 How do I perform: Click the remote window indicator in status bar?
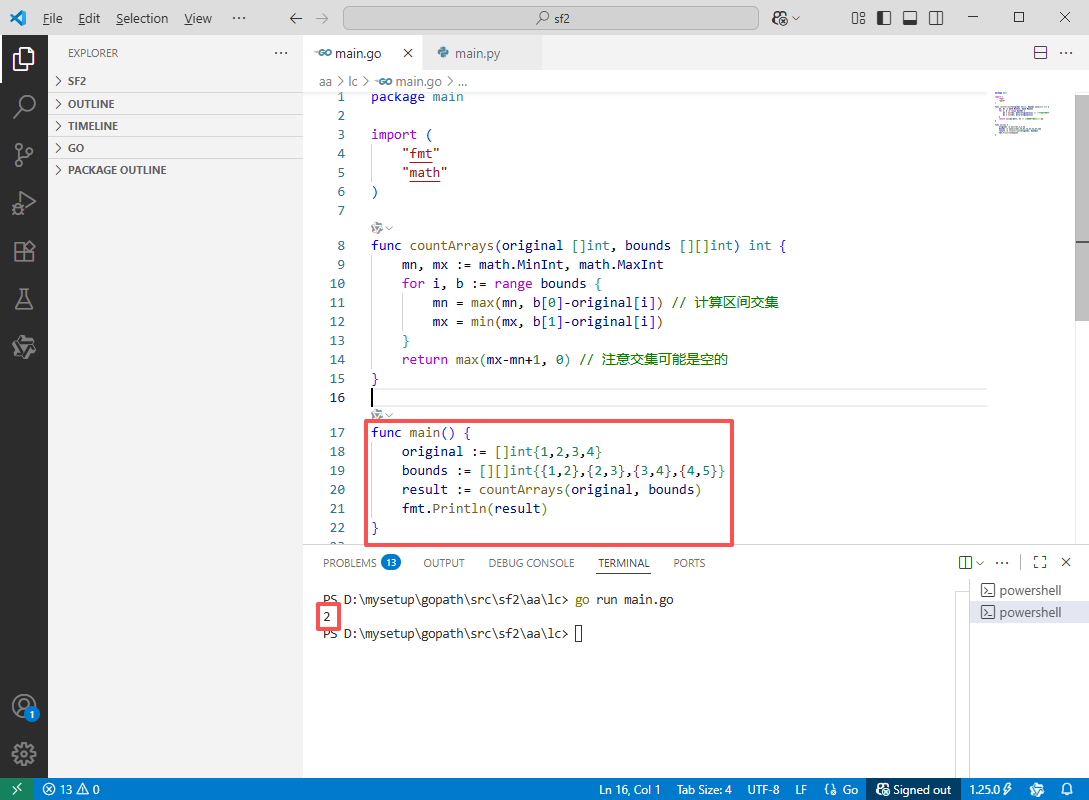pos(17,789)
